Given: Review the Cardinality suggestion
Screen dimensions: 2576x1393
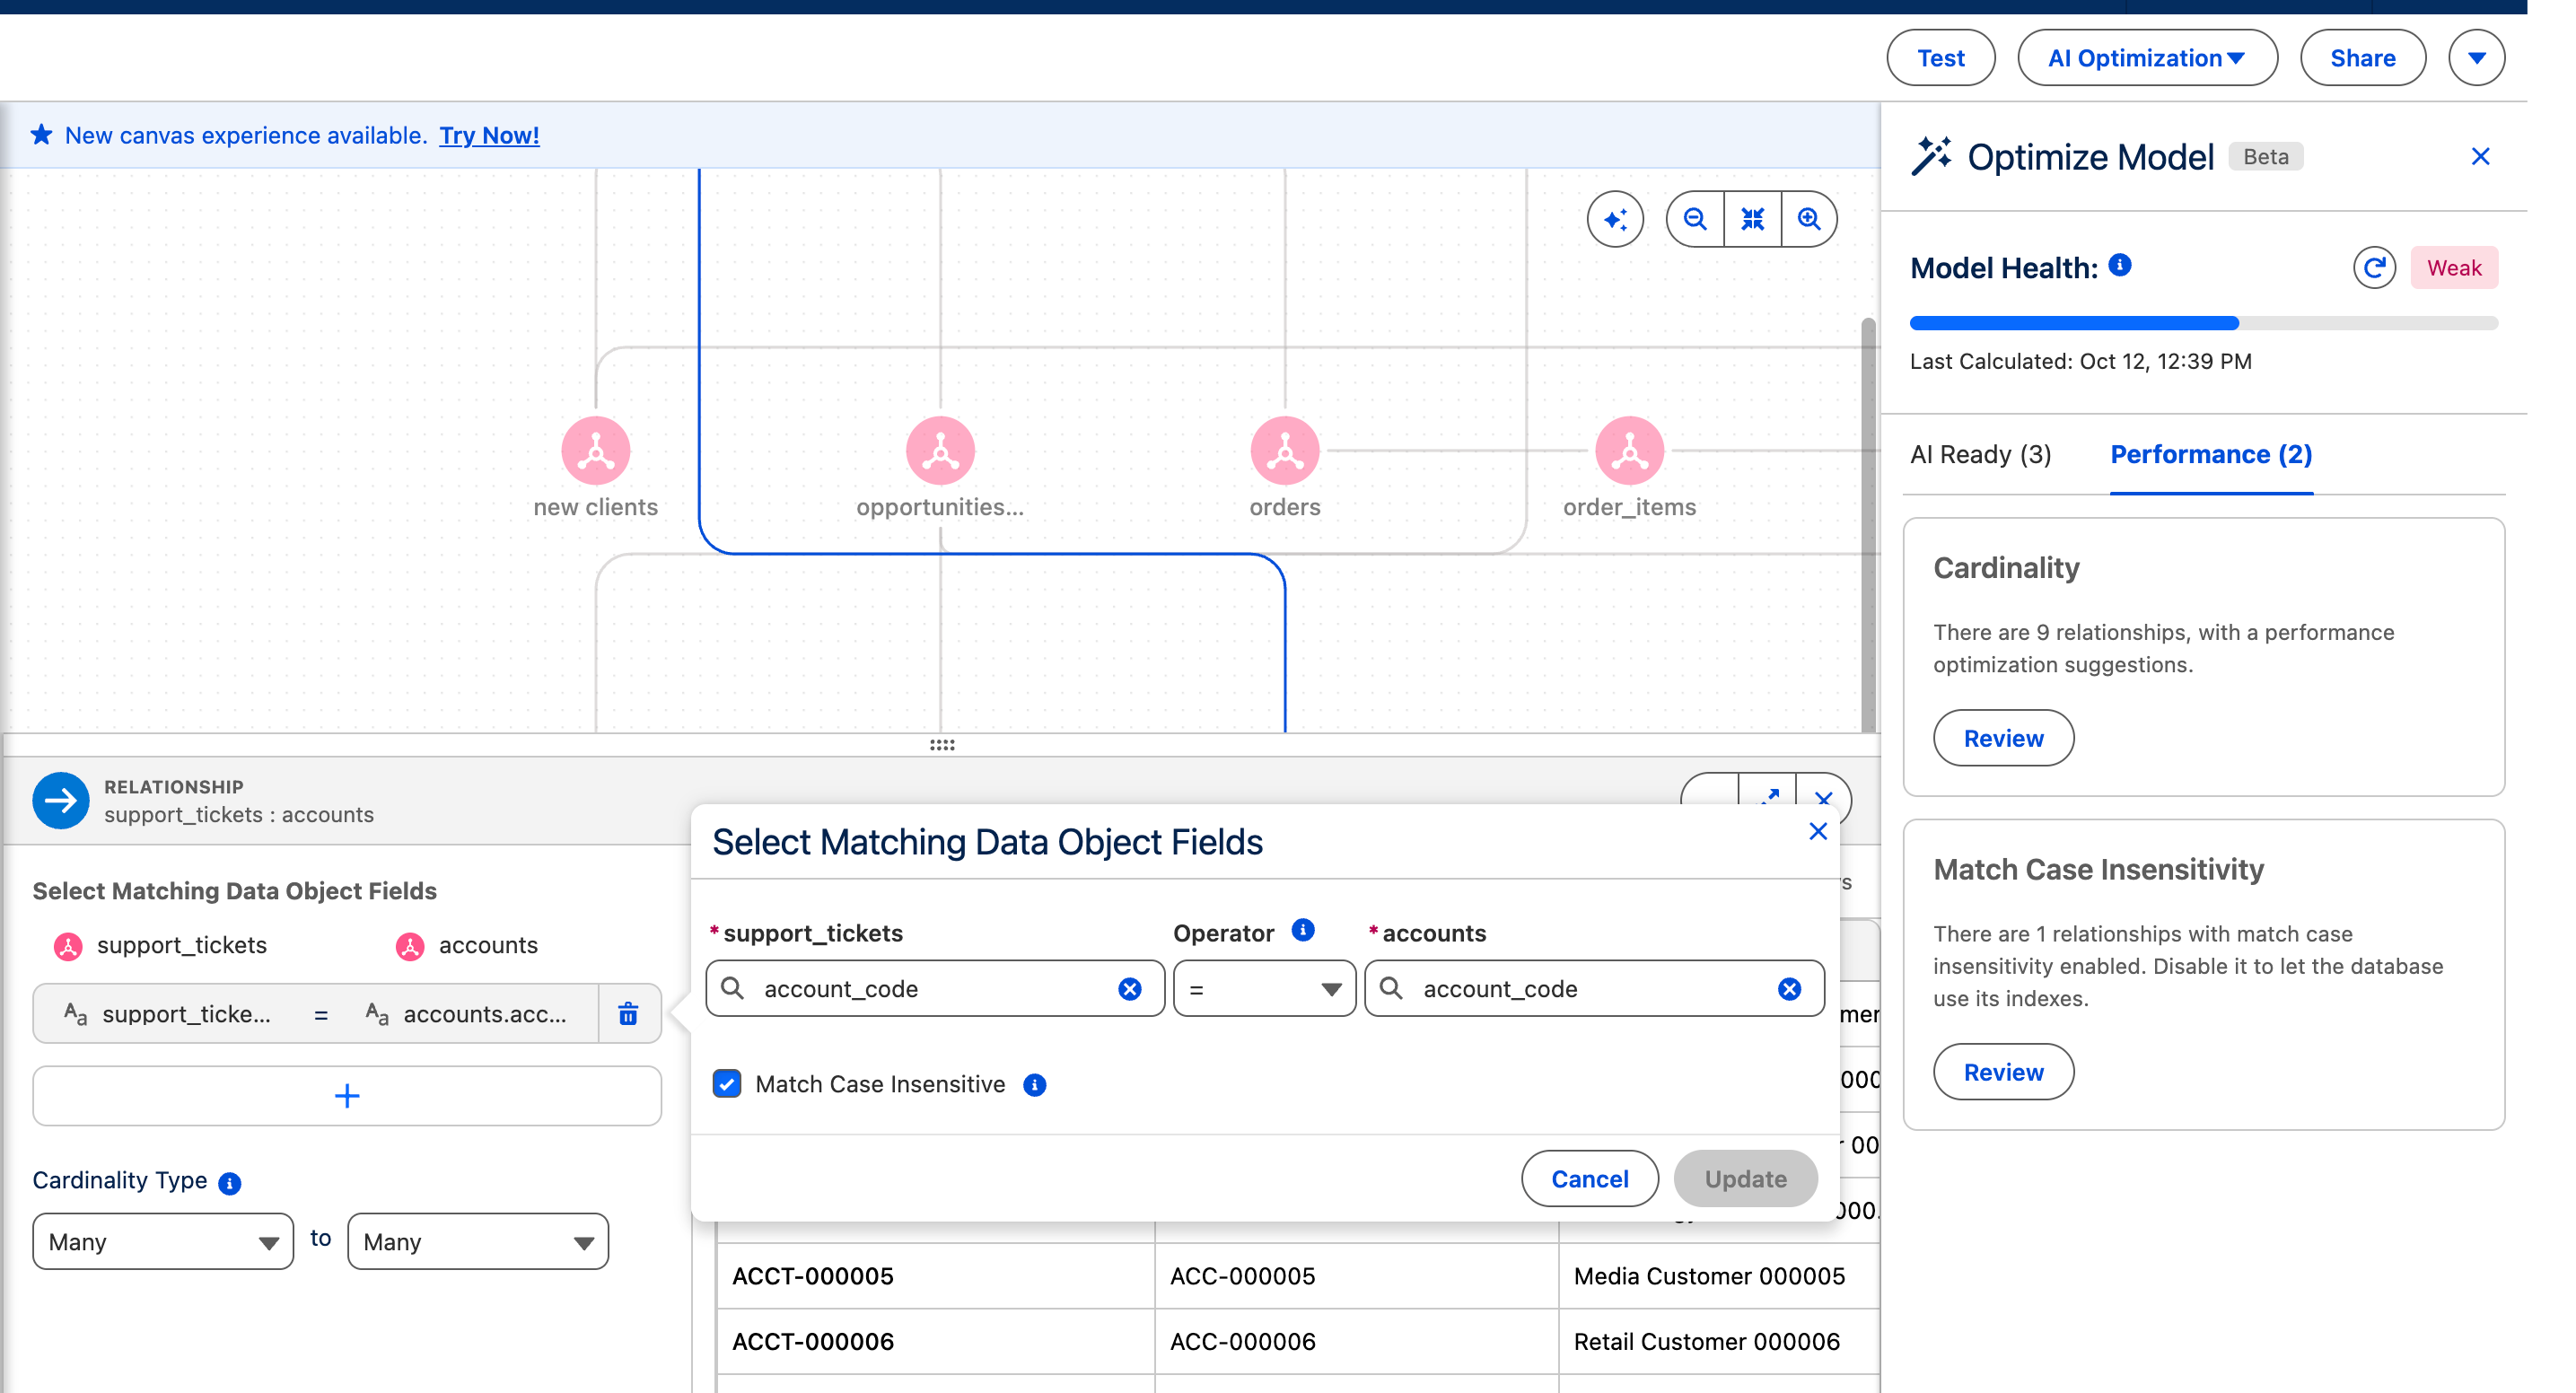Looking at the screenshot, I should point(2003,738).
